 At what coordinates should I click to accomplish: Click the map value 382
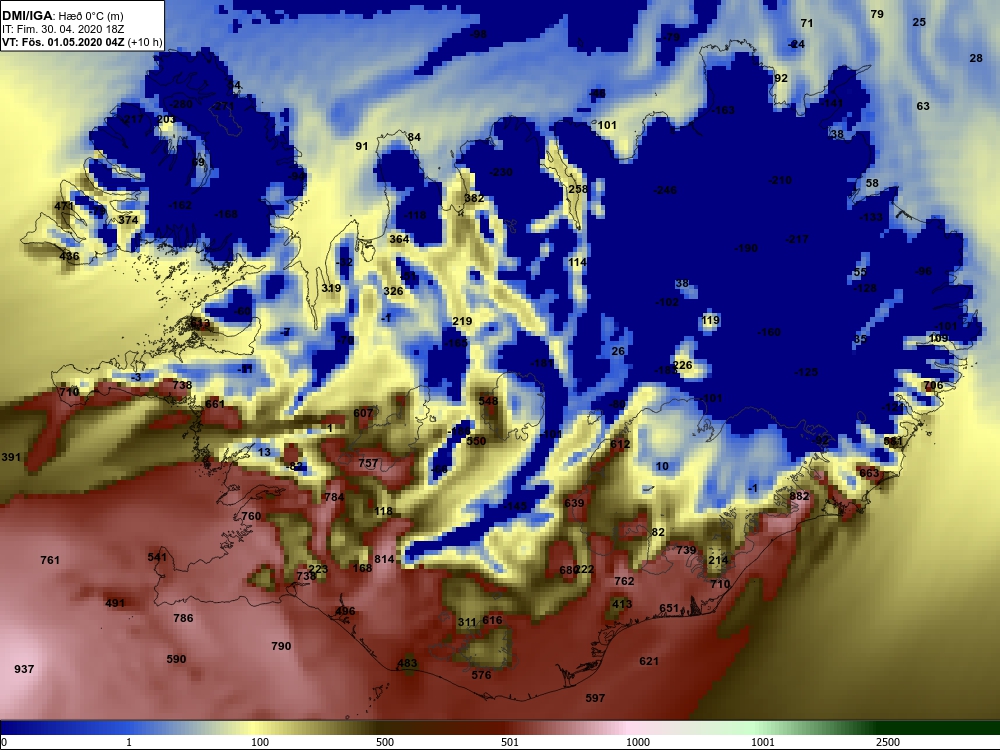pos(474,198)
